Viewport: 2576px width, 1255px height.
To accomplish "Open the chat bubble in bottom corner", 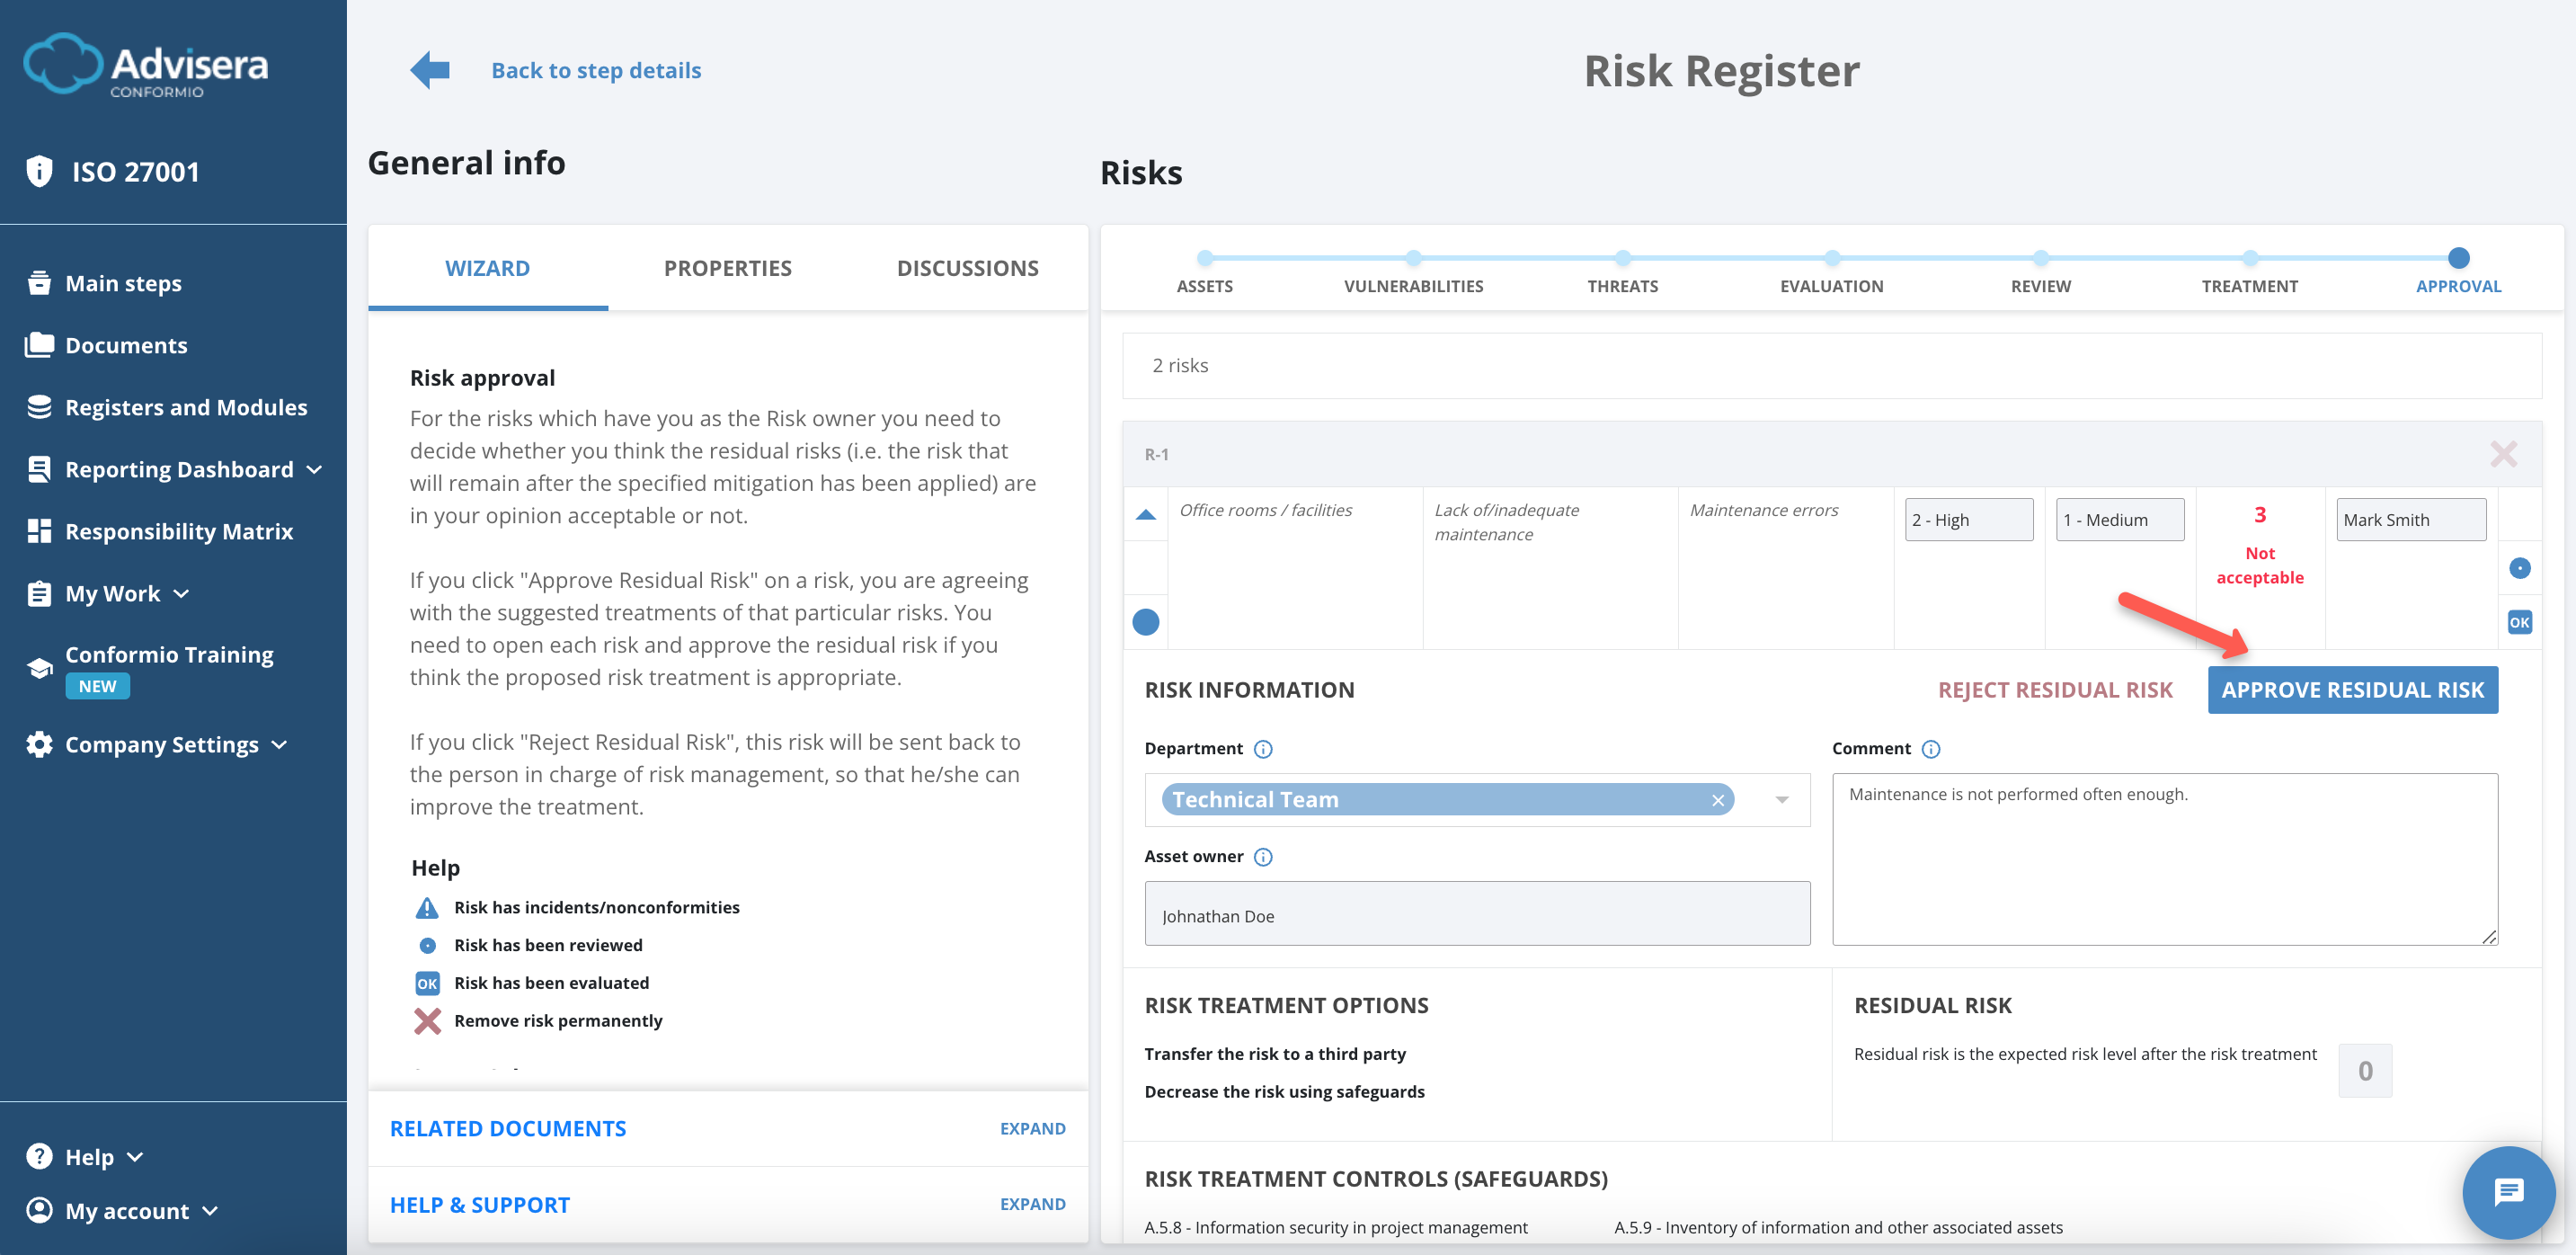I will coord(2508,1192).
